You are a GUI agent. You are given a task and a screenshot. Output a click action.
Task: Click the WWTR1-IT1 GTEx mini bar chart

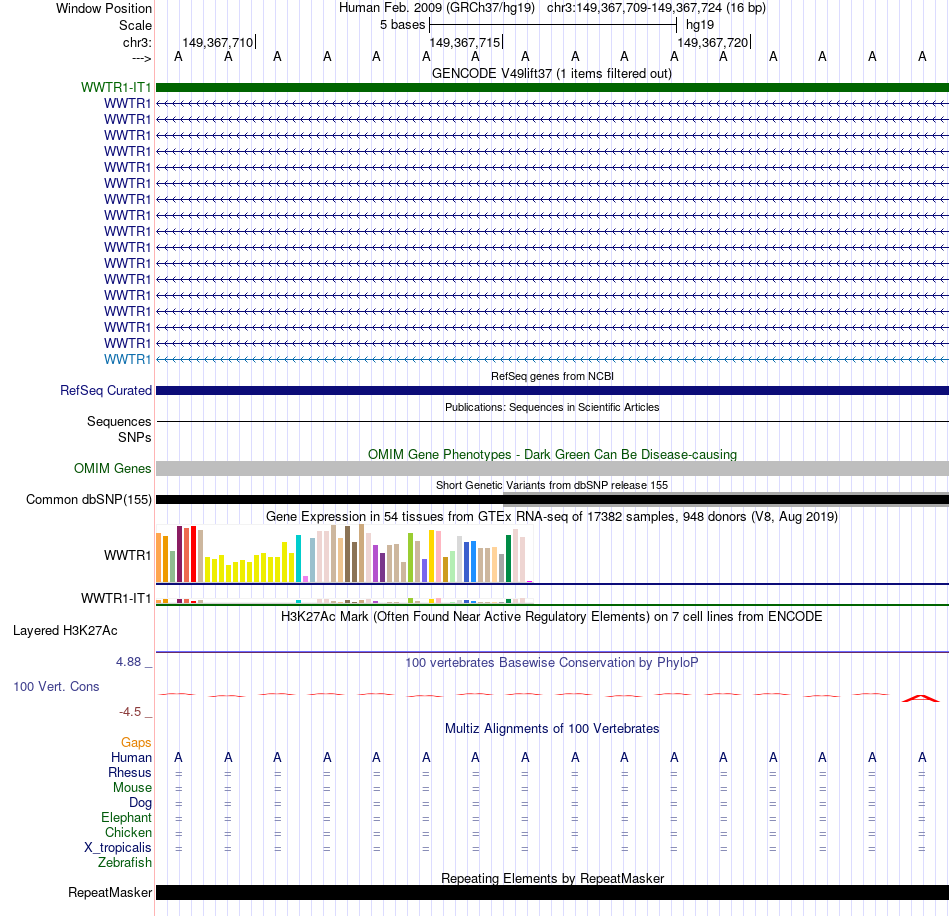(x=344, y=600)
